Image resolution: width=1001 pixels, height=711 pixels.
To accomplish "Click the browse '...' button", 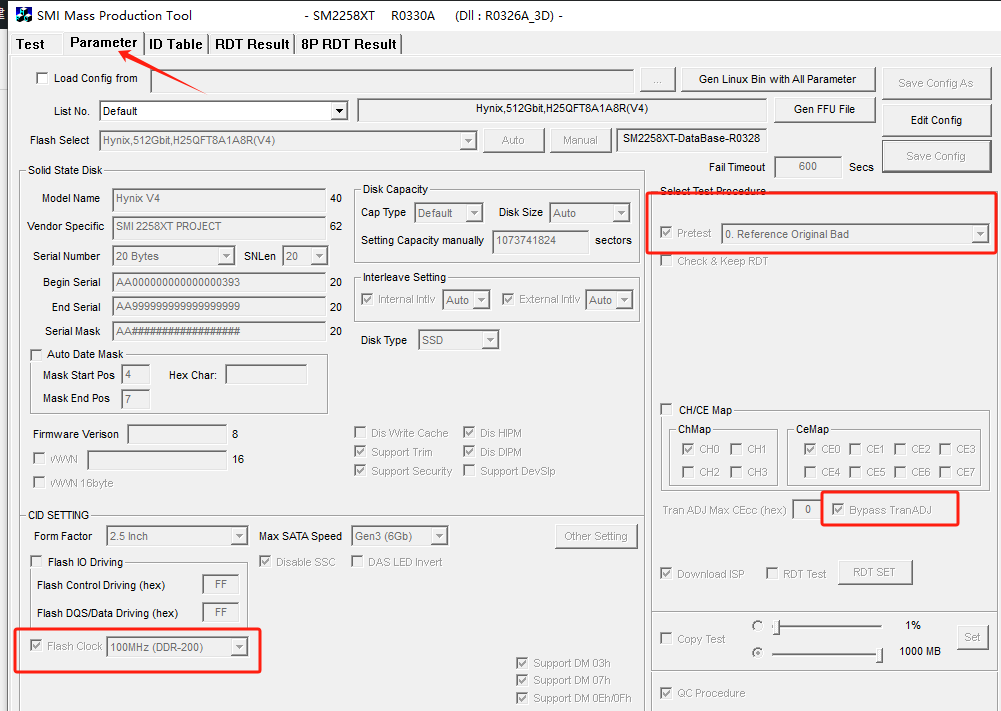I will click(657, 80).
